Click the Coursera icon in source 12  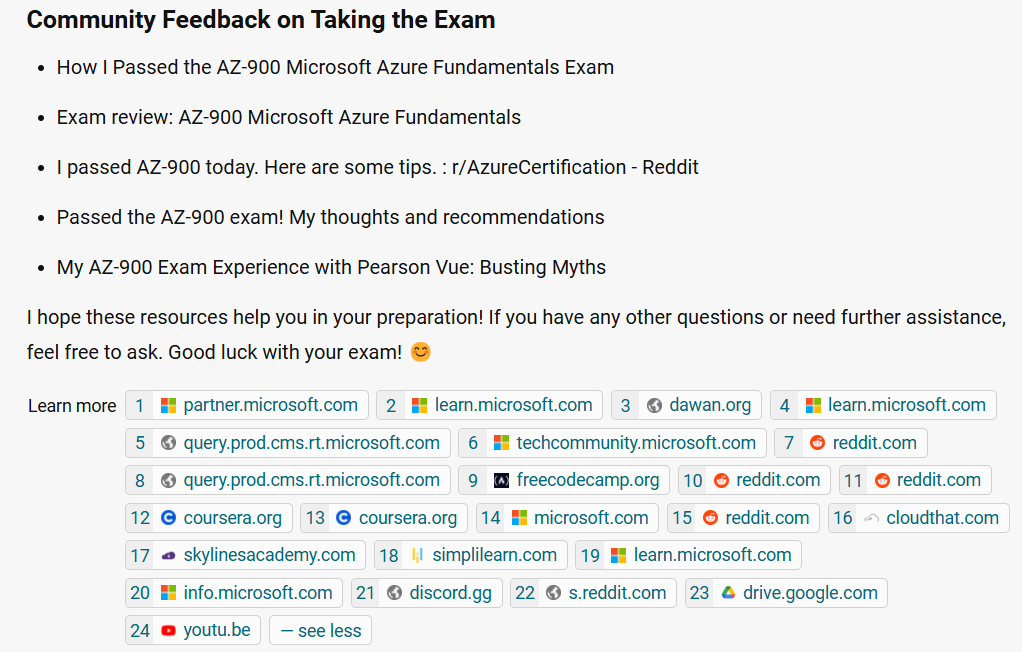pyautogui.click(x=168, y=518)
